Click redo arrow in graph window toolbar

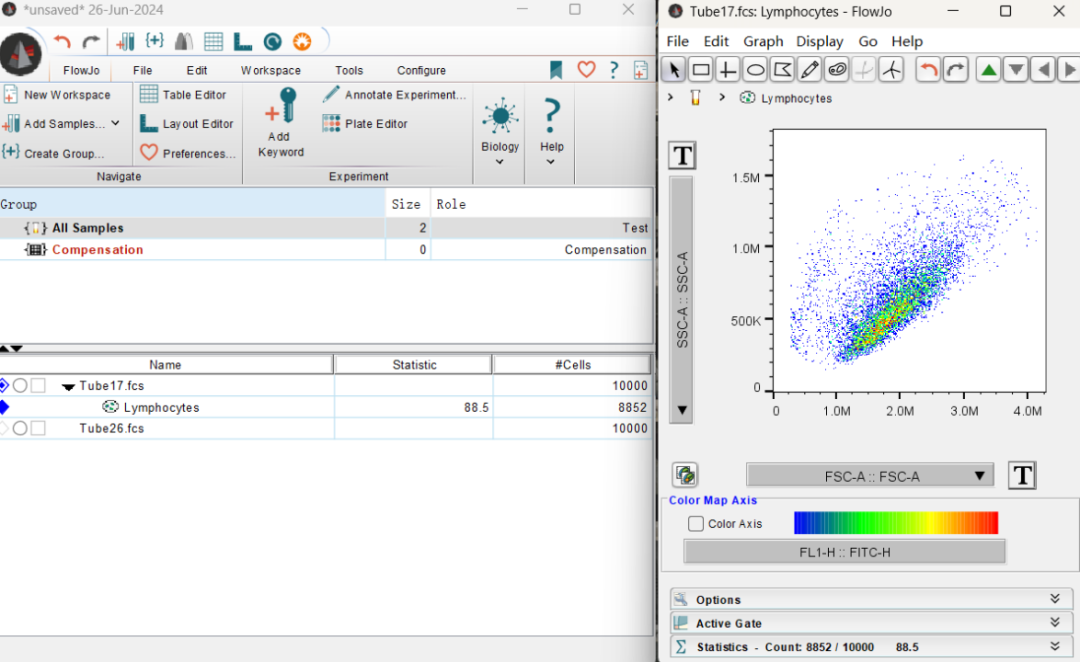956,70
